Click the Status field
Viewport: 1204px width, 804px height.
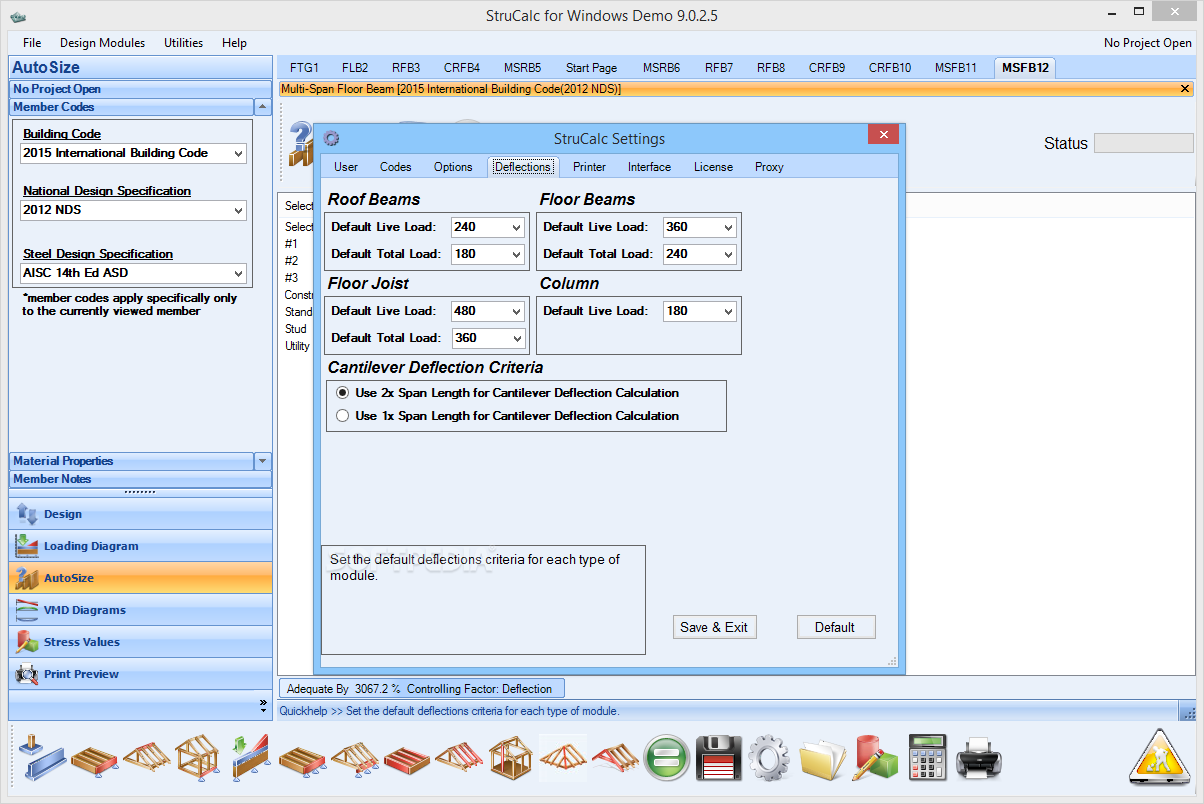pos(1143,143)
